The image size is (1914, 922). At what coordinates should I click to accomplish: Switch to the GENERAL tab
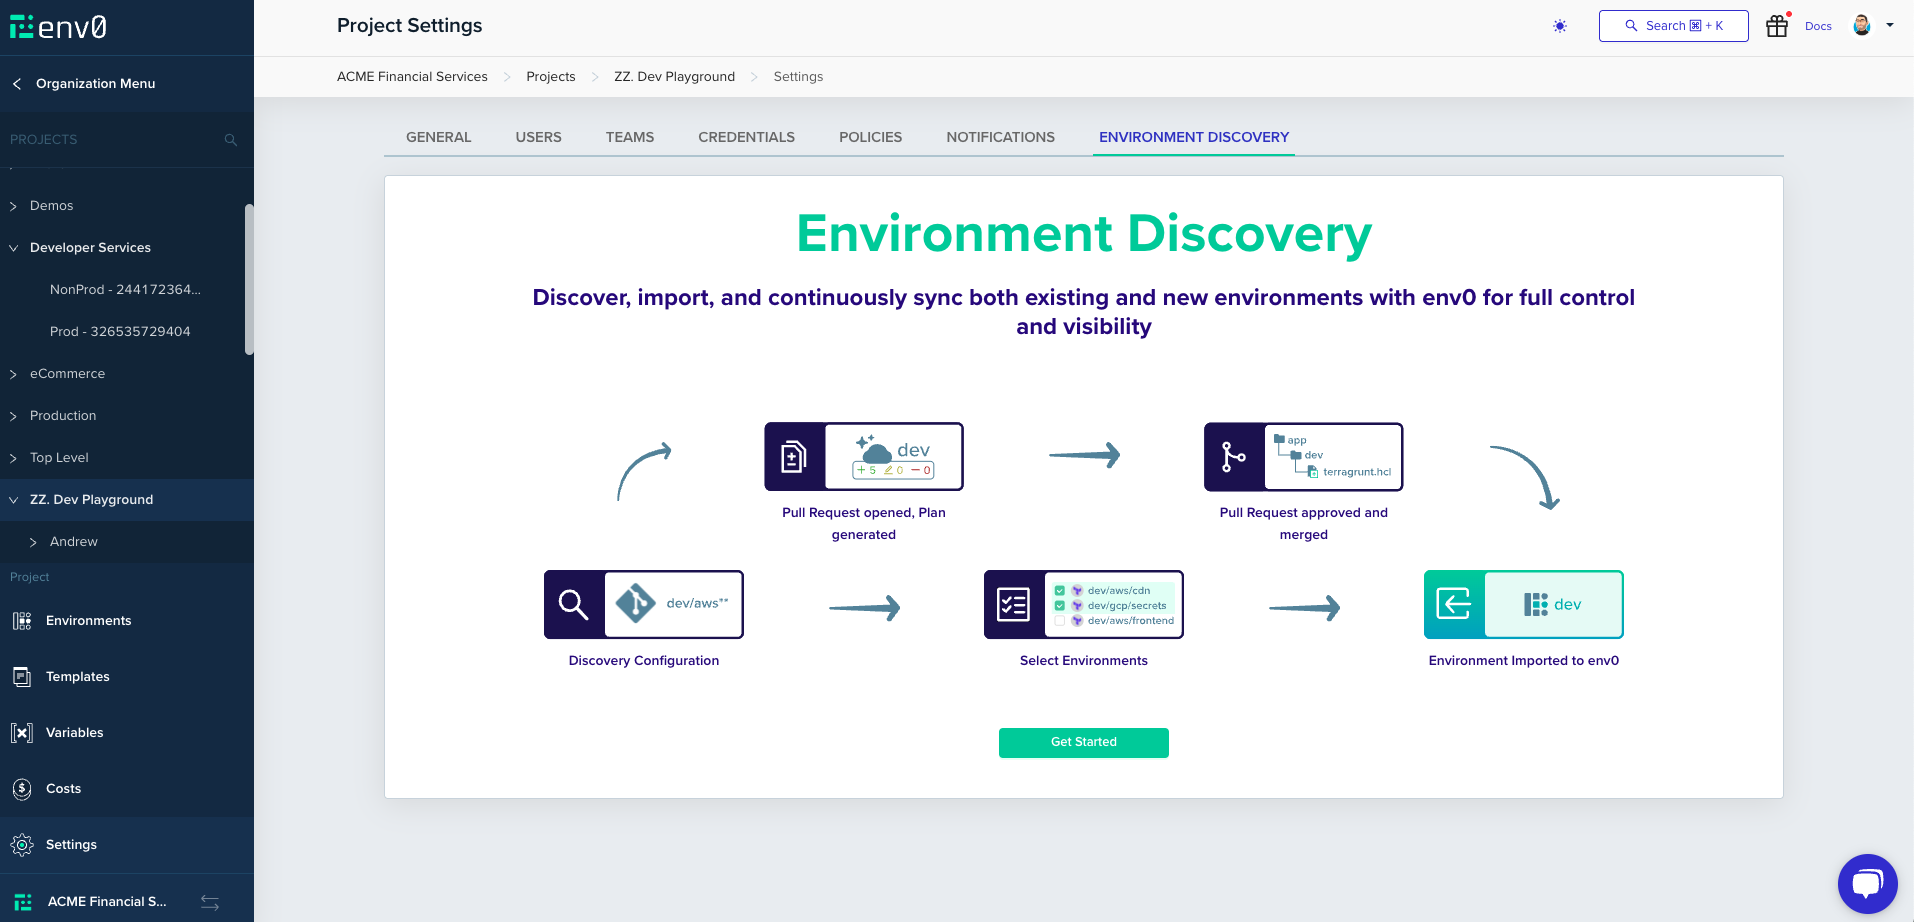[438, 137]
